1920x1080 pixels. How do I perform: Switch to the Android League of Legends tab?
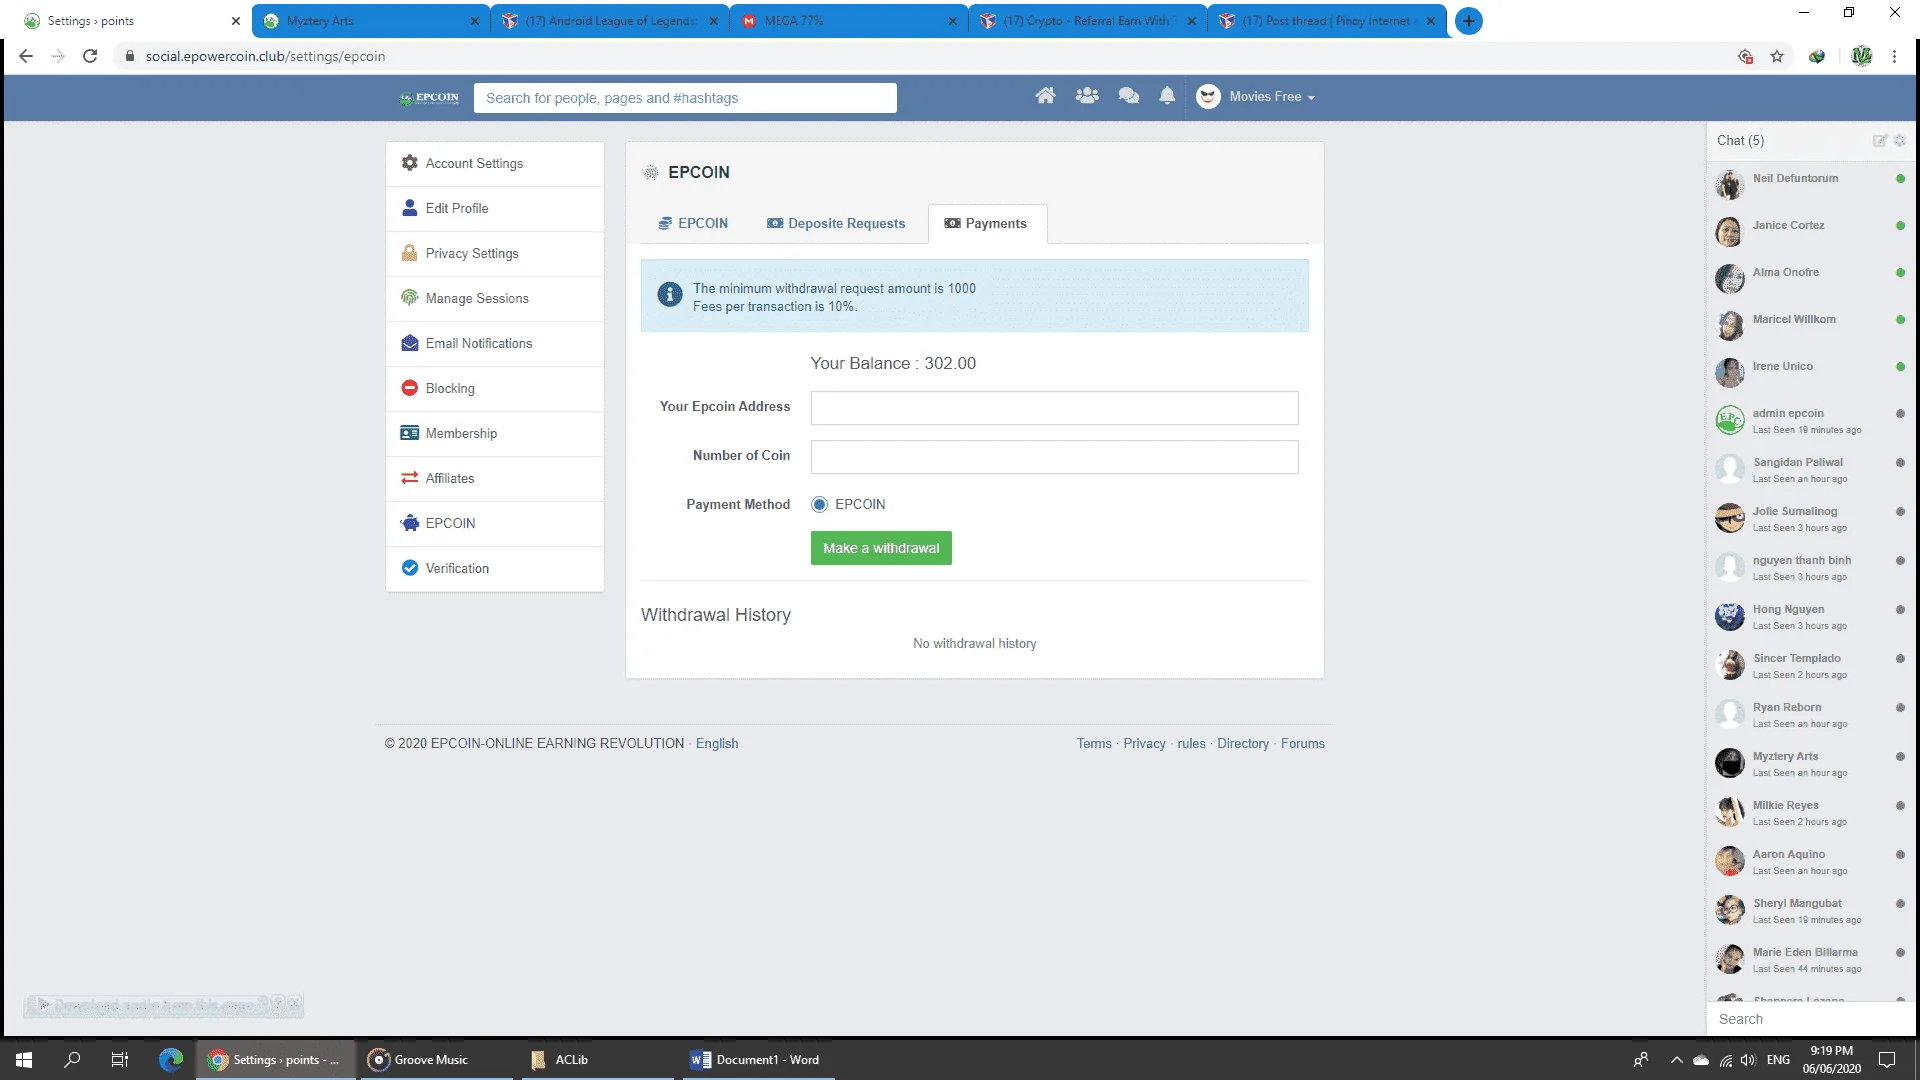coord(610,21)
